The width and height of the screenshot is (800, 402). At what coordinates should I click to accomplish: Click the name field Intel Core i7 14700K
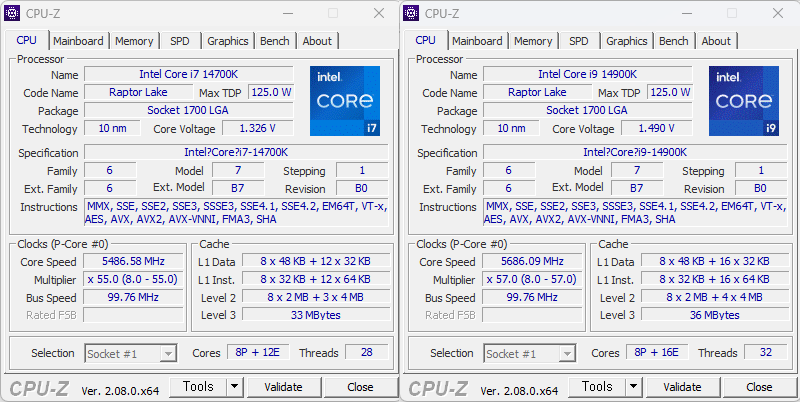click(189, 74)
